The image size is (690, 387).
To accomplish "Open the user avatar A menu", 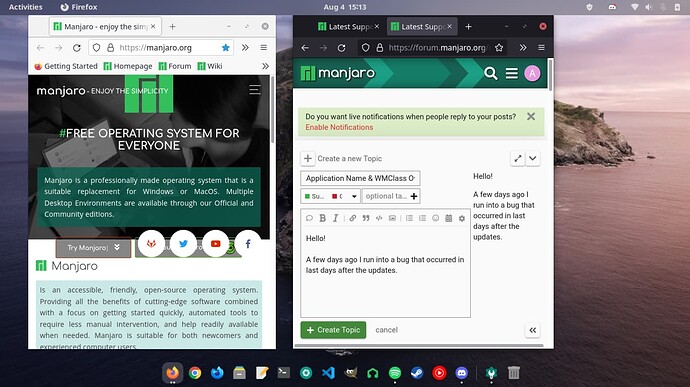I will pyautogui.click(x=532, y=73).
